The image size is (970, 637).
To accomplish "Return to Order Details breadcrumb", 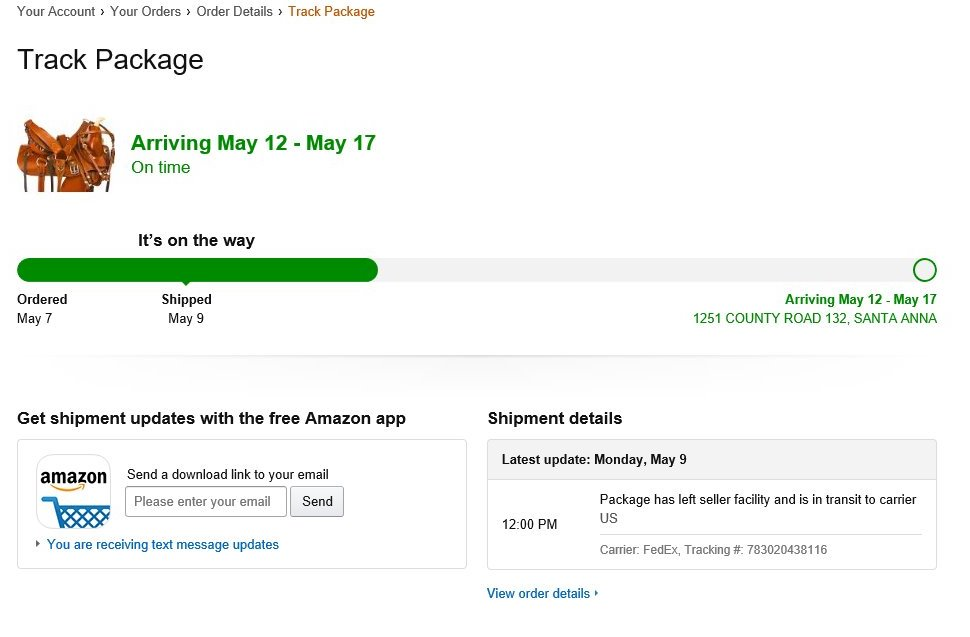I will tap(234, 11).
